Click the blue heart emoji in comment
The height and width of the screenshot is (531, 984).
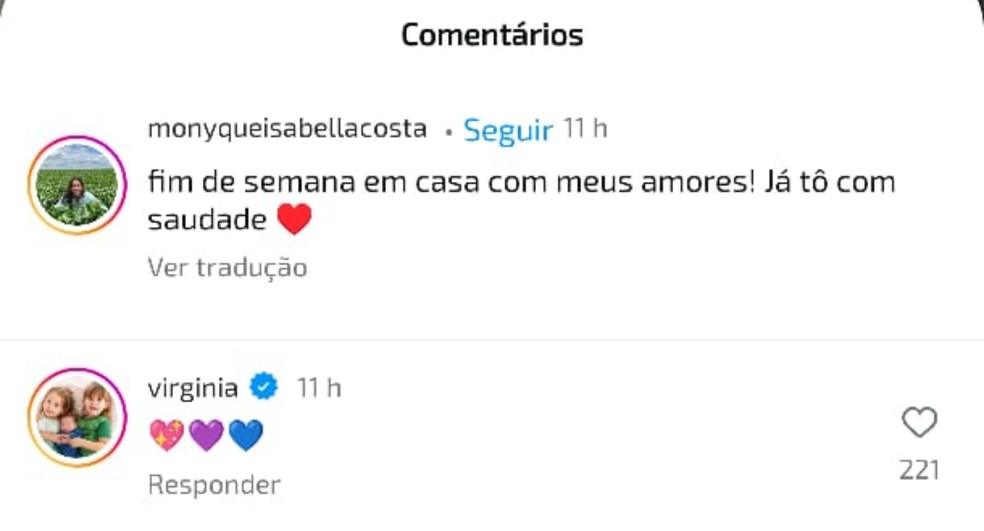coord(245,435)
